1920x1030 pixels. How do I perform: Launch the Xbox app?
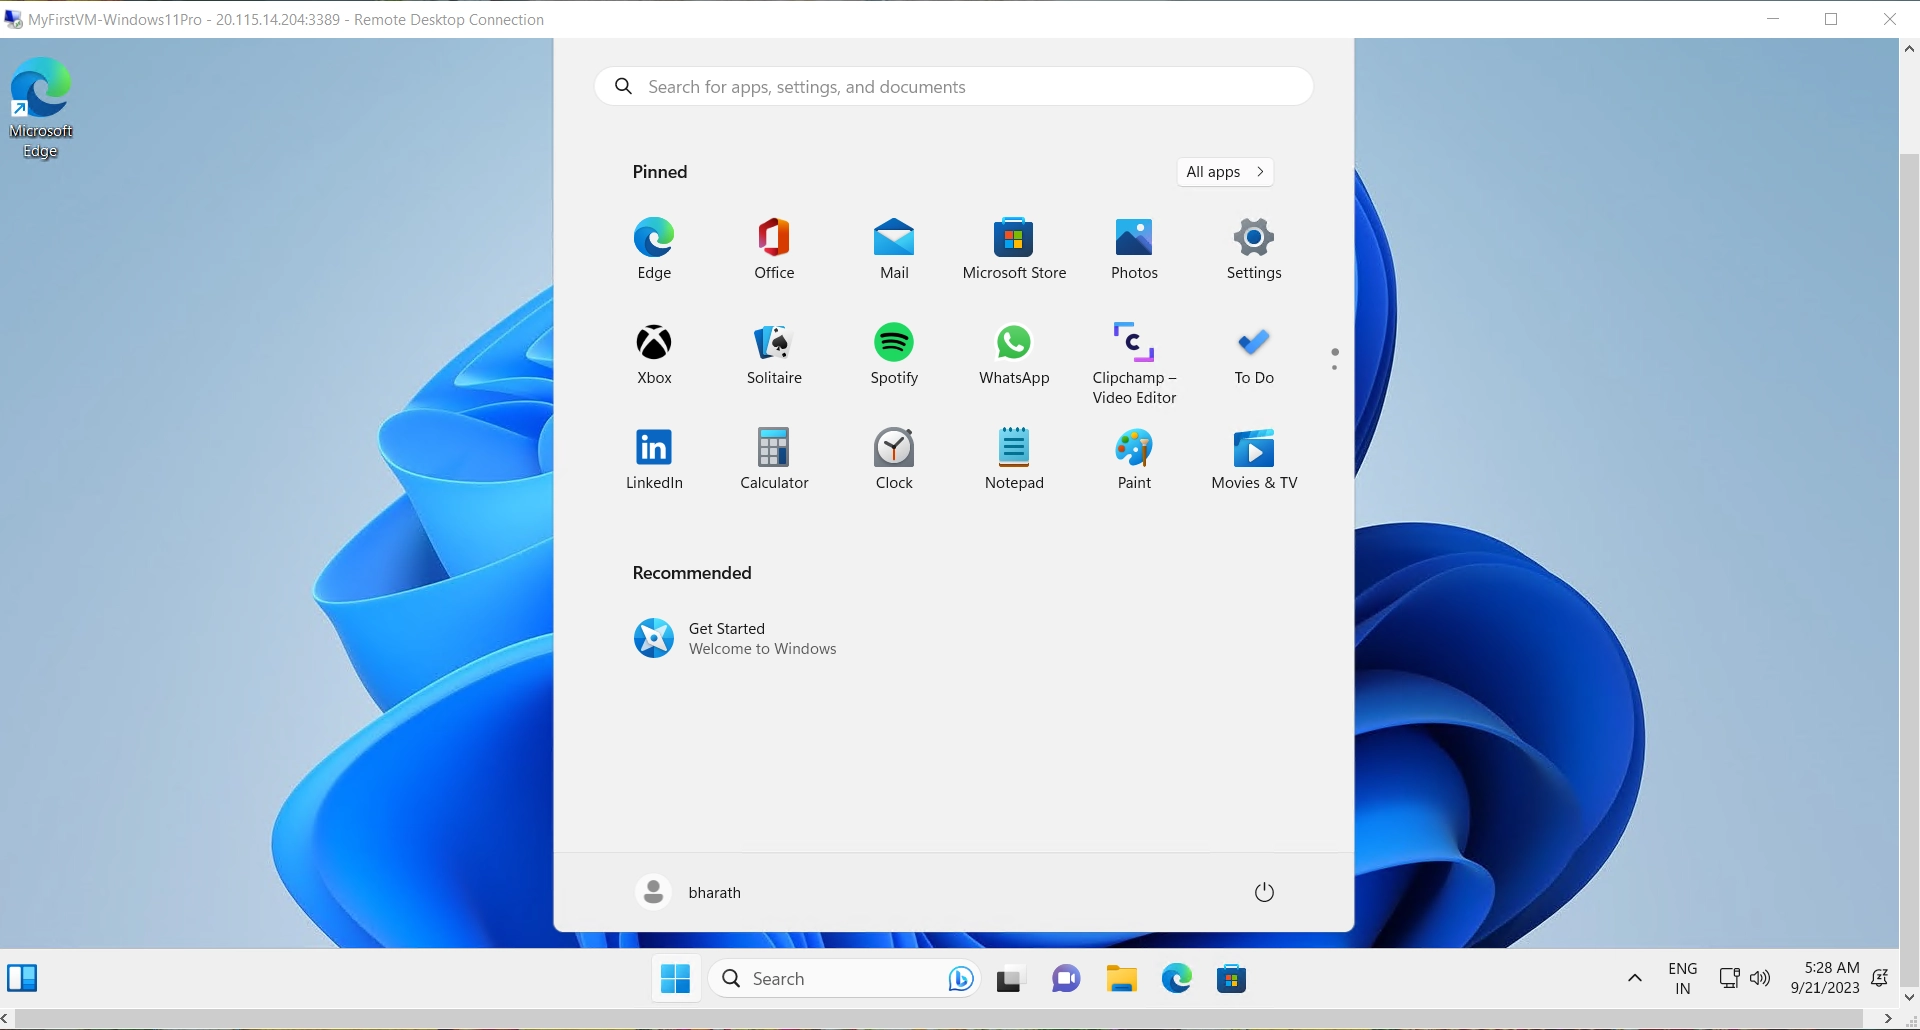point(654,354)
